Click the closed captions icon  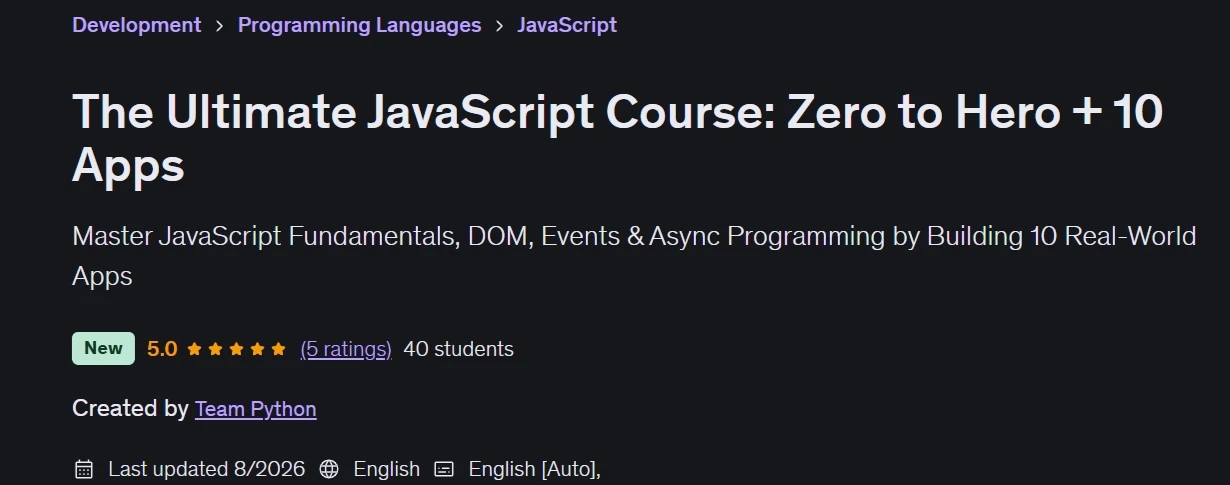pos(444,469)
